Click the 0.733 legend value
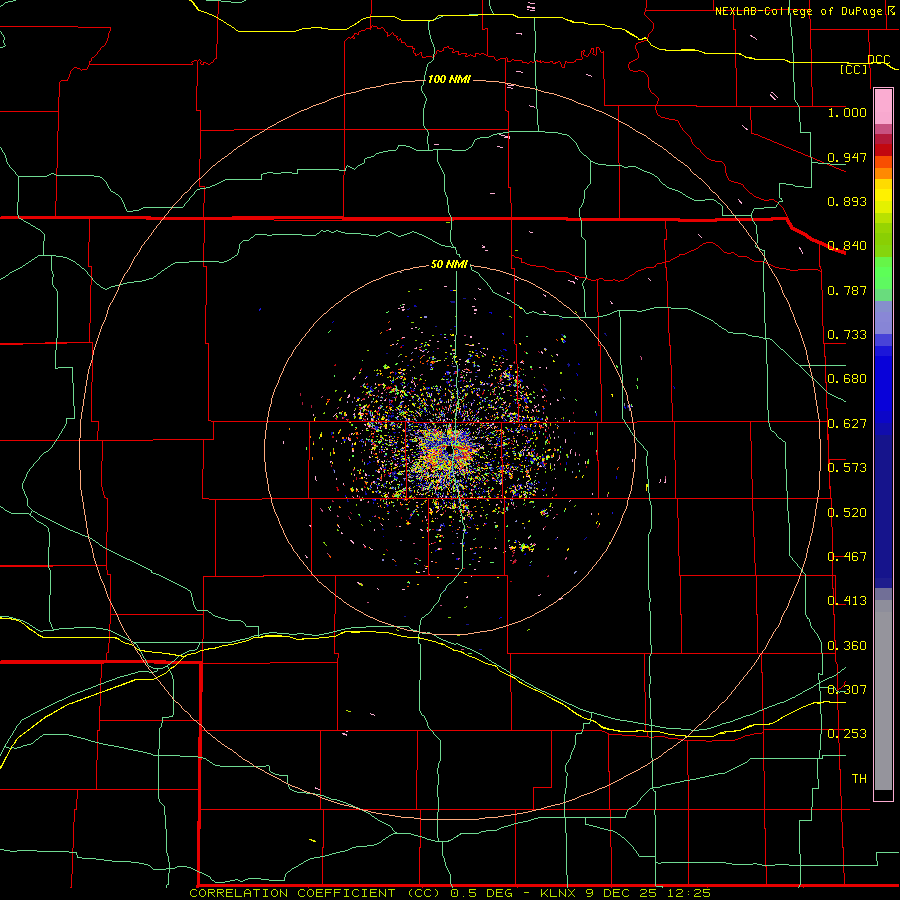This screenshot has width=900, height=900. (847, 335)
